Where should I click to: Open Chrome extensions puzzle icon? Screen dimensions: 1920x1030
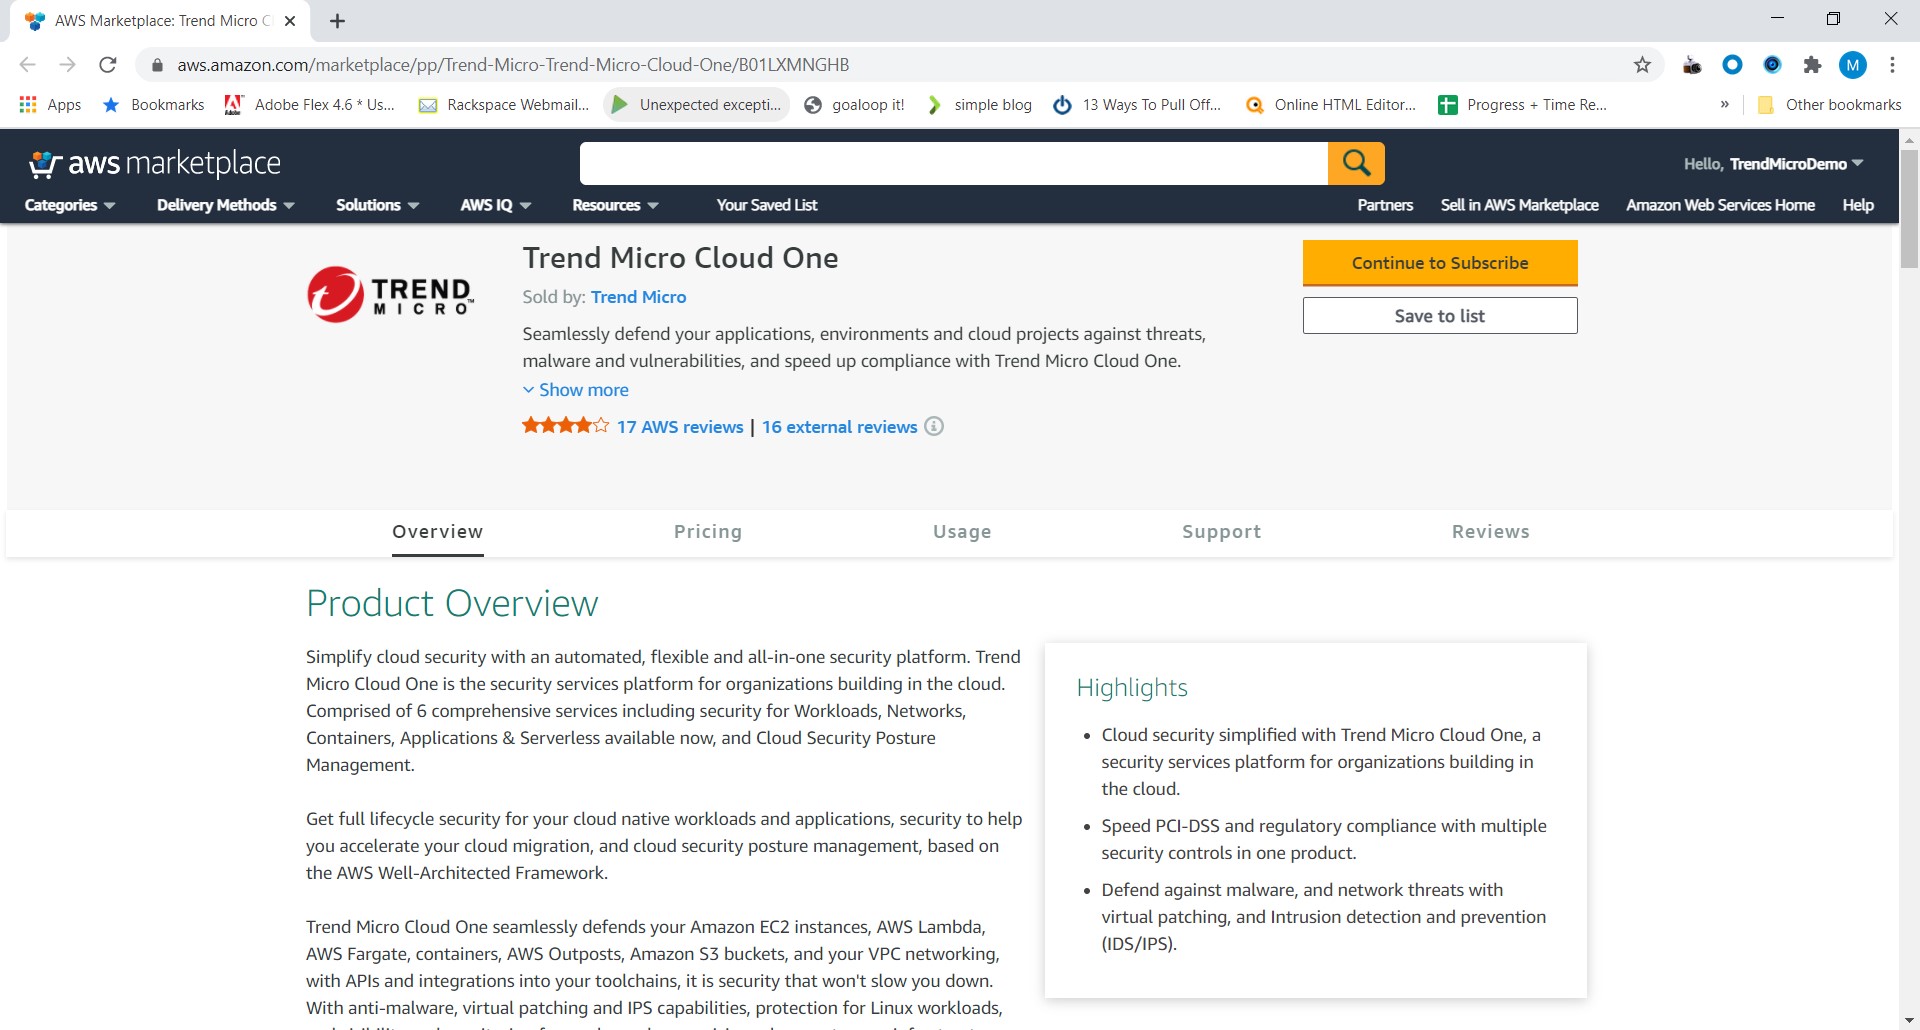pos(1812,65)
